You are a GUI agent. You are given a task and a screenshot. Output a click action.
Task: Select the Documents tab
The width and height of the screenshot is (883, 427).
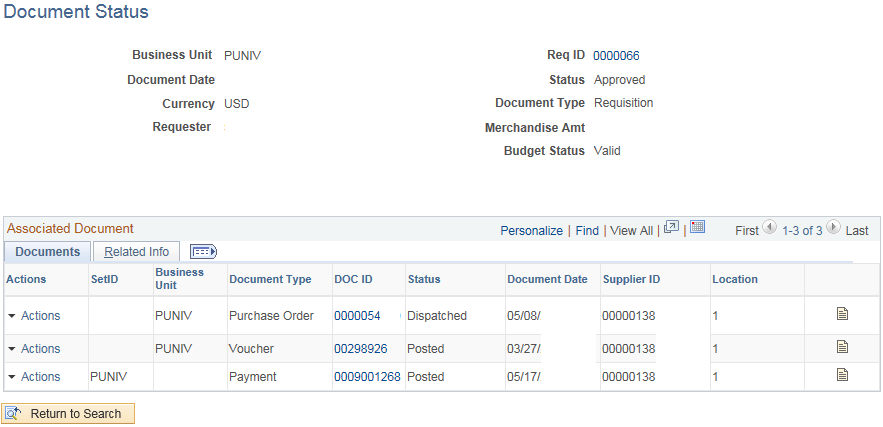(x=48, y=252)
